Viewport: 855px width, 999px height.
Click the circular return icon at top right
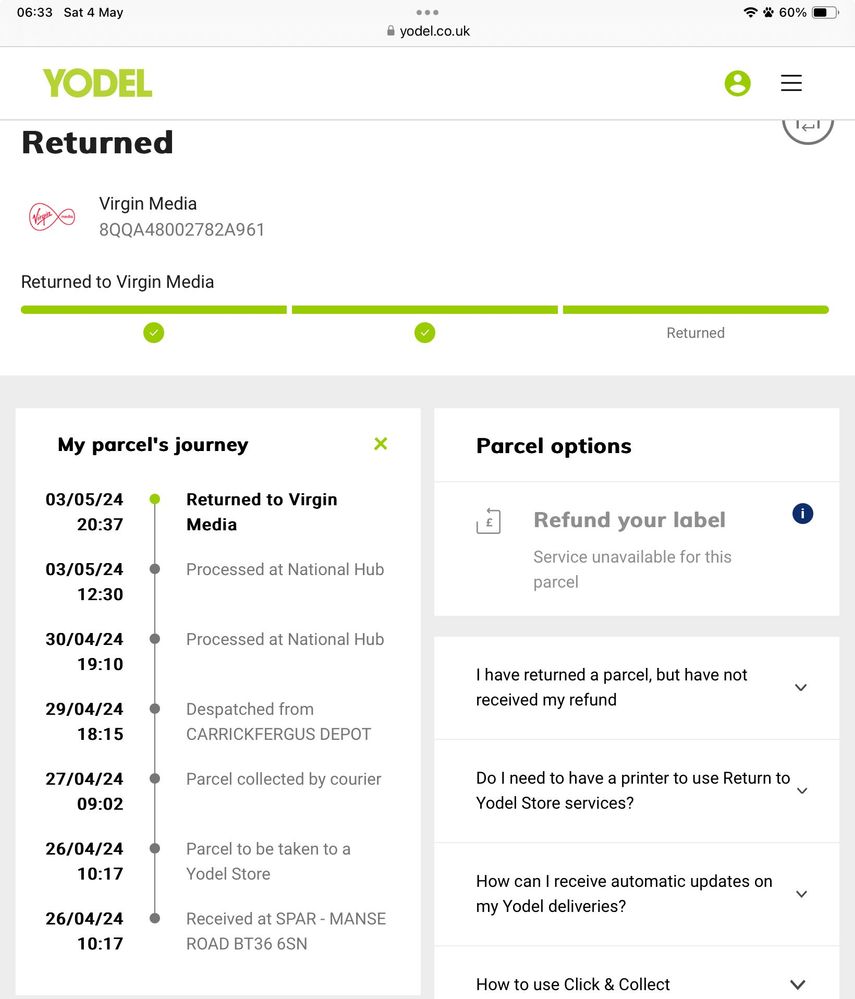(808, 127)
